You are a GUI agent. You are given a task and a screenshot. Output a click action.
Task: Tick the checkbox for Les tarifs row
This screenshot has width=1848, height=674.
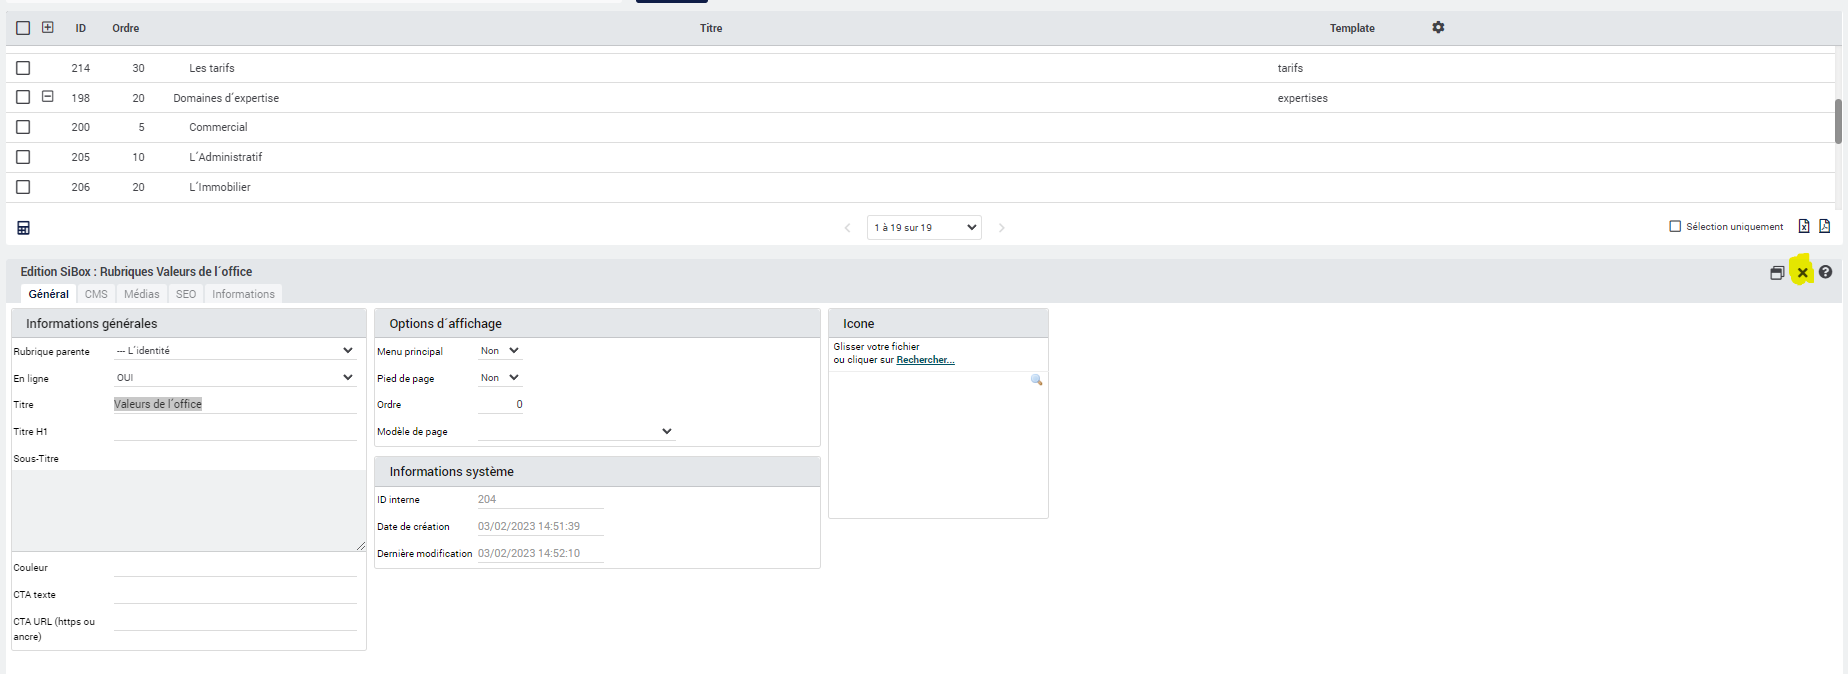pyautogui.click(x=23, y=68)
